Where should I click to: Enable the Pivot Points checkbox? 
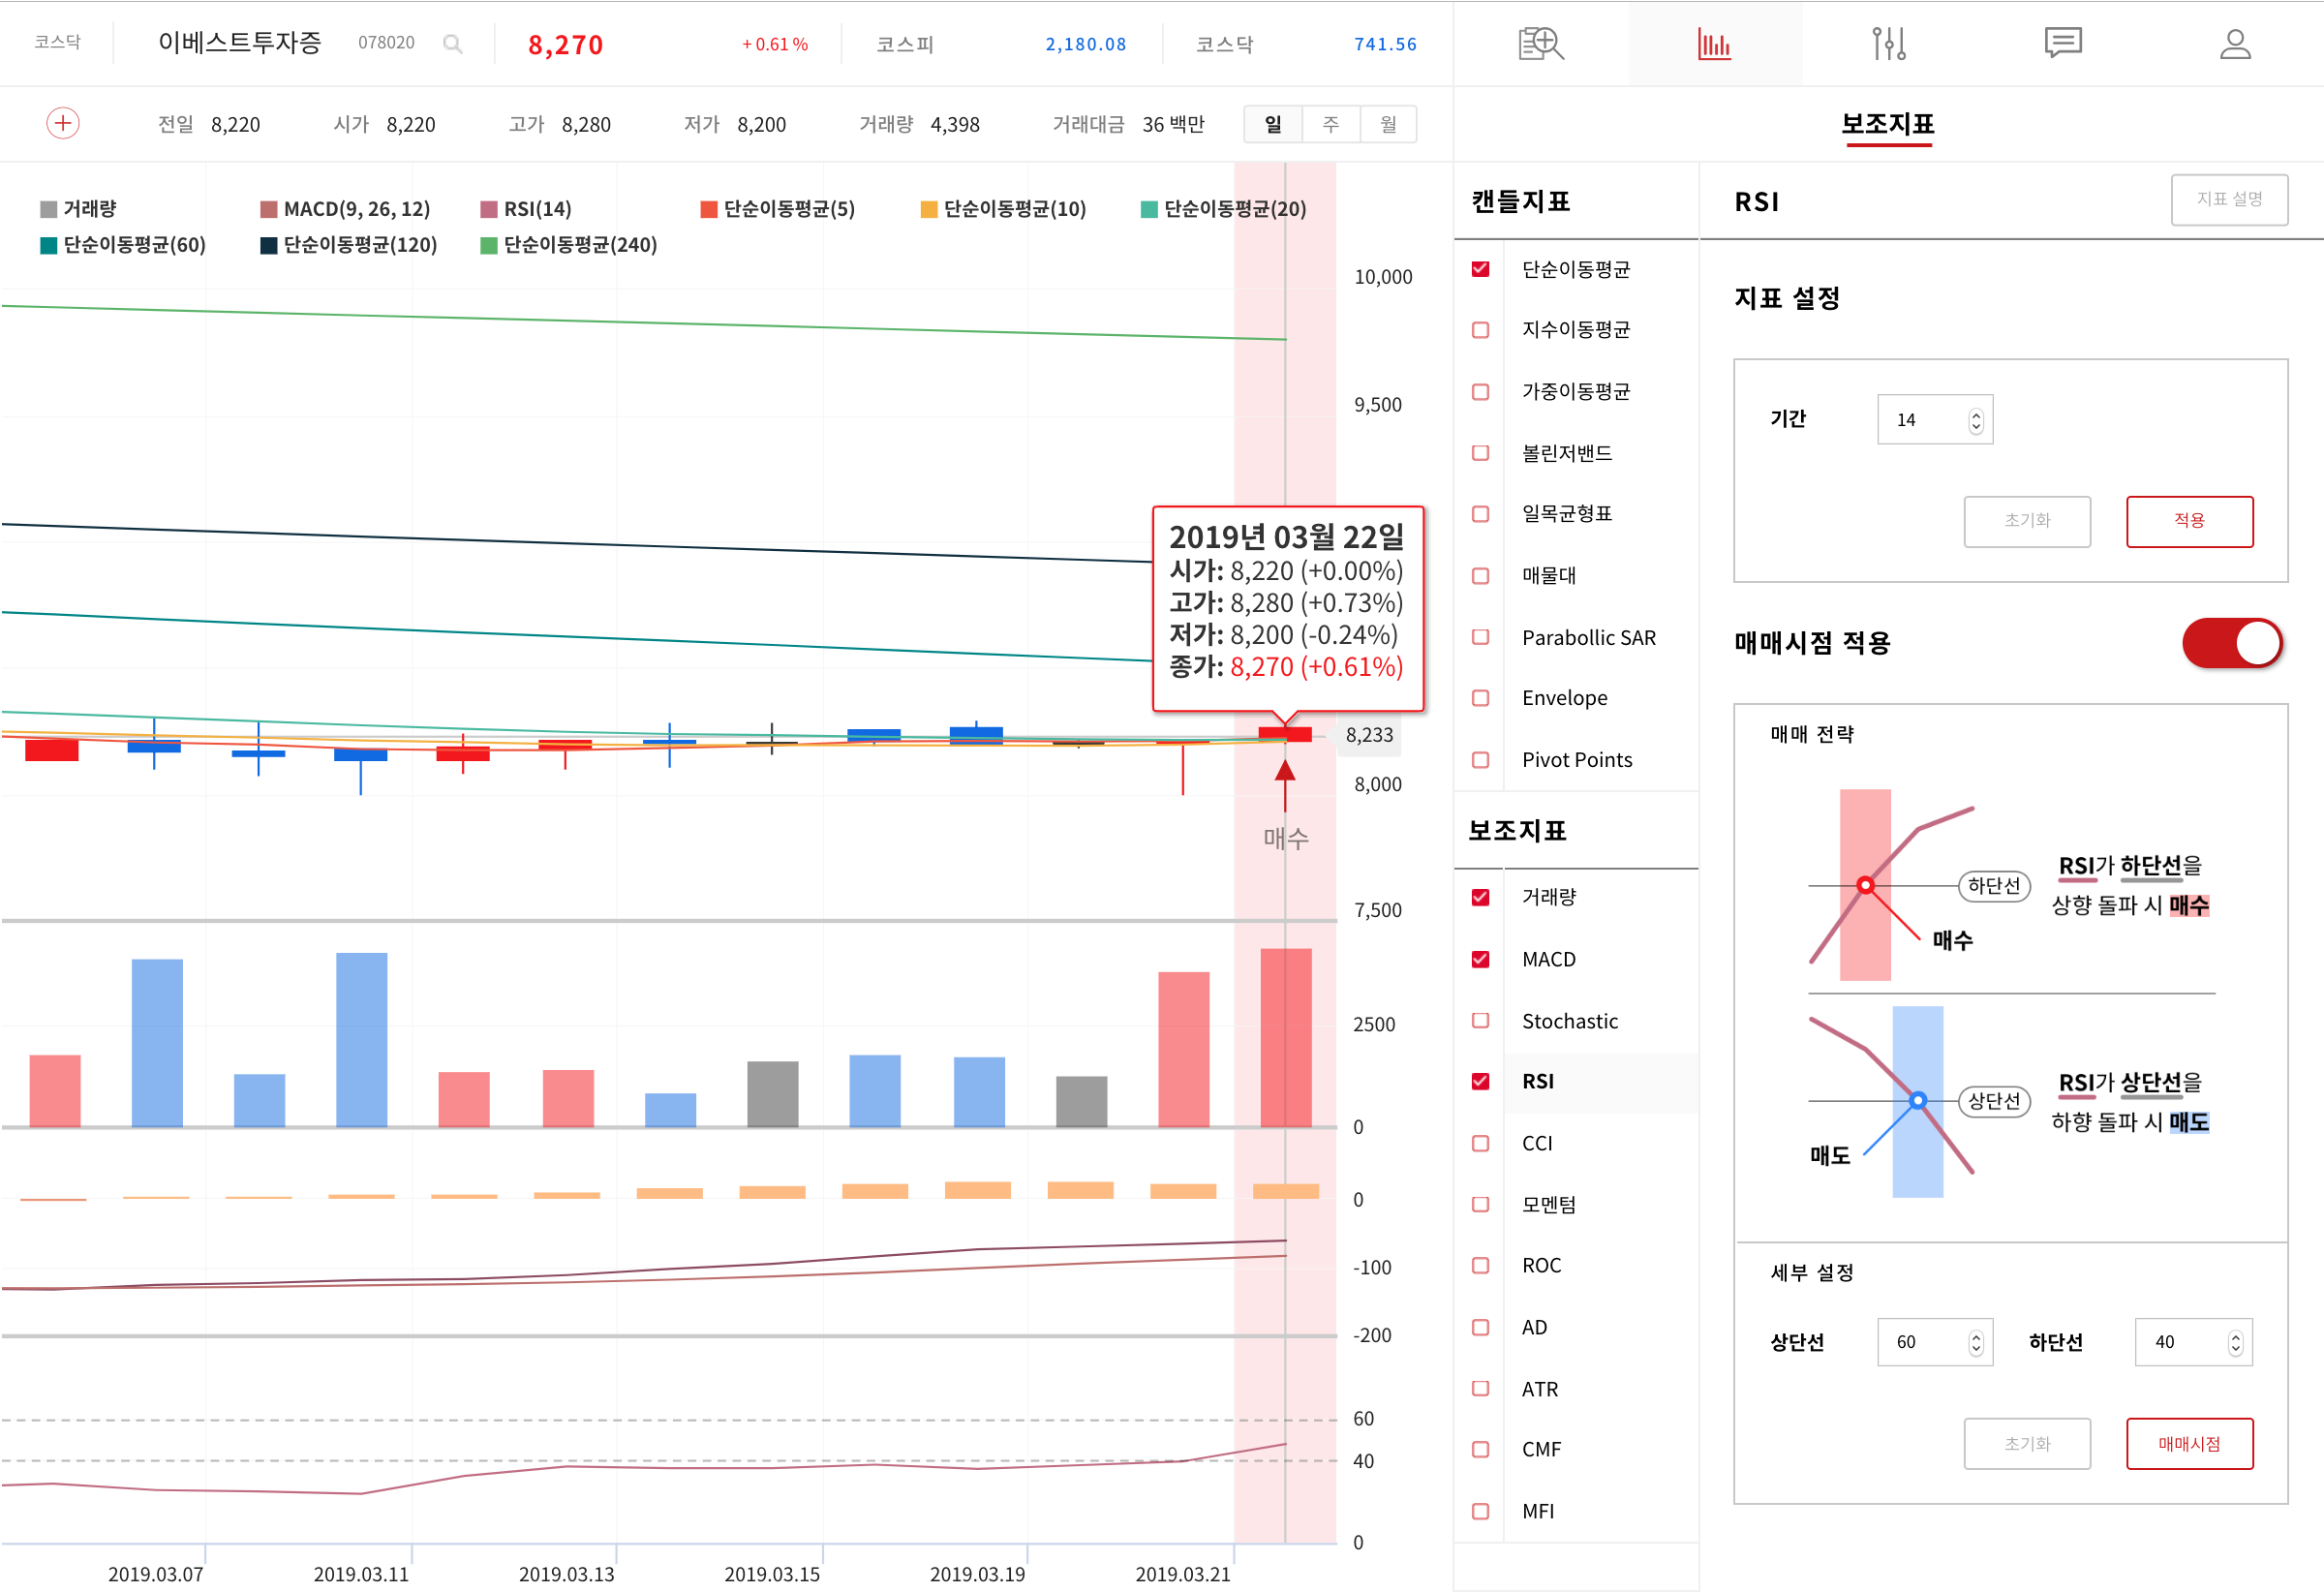tap(1481, 760)
